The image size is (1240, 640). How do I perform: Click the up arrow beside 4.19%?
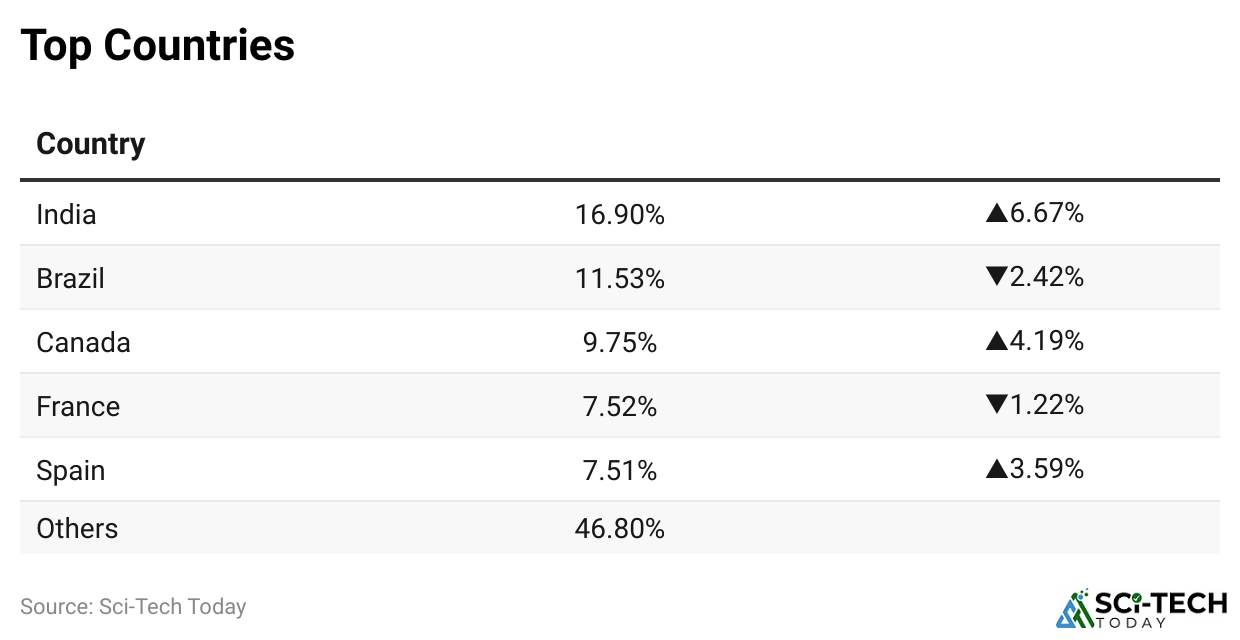pos(996,341)
